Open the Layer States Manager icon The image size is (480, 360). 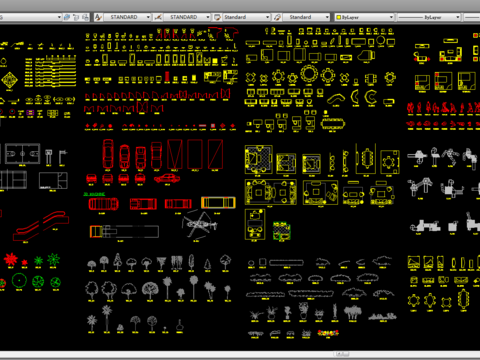click(x=86, y=17)
